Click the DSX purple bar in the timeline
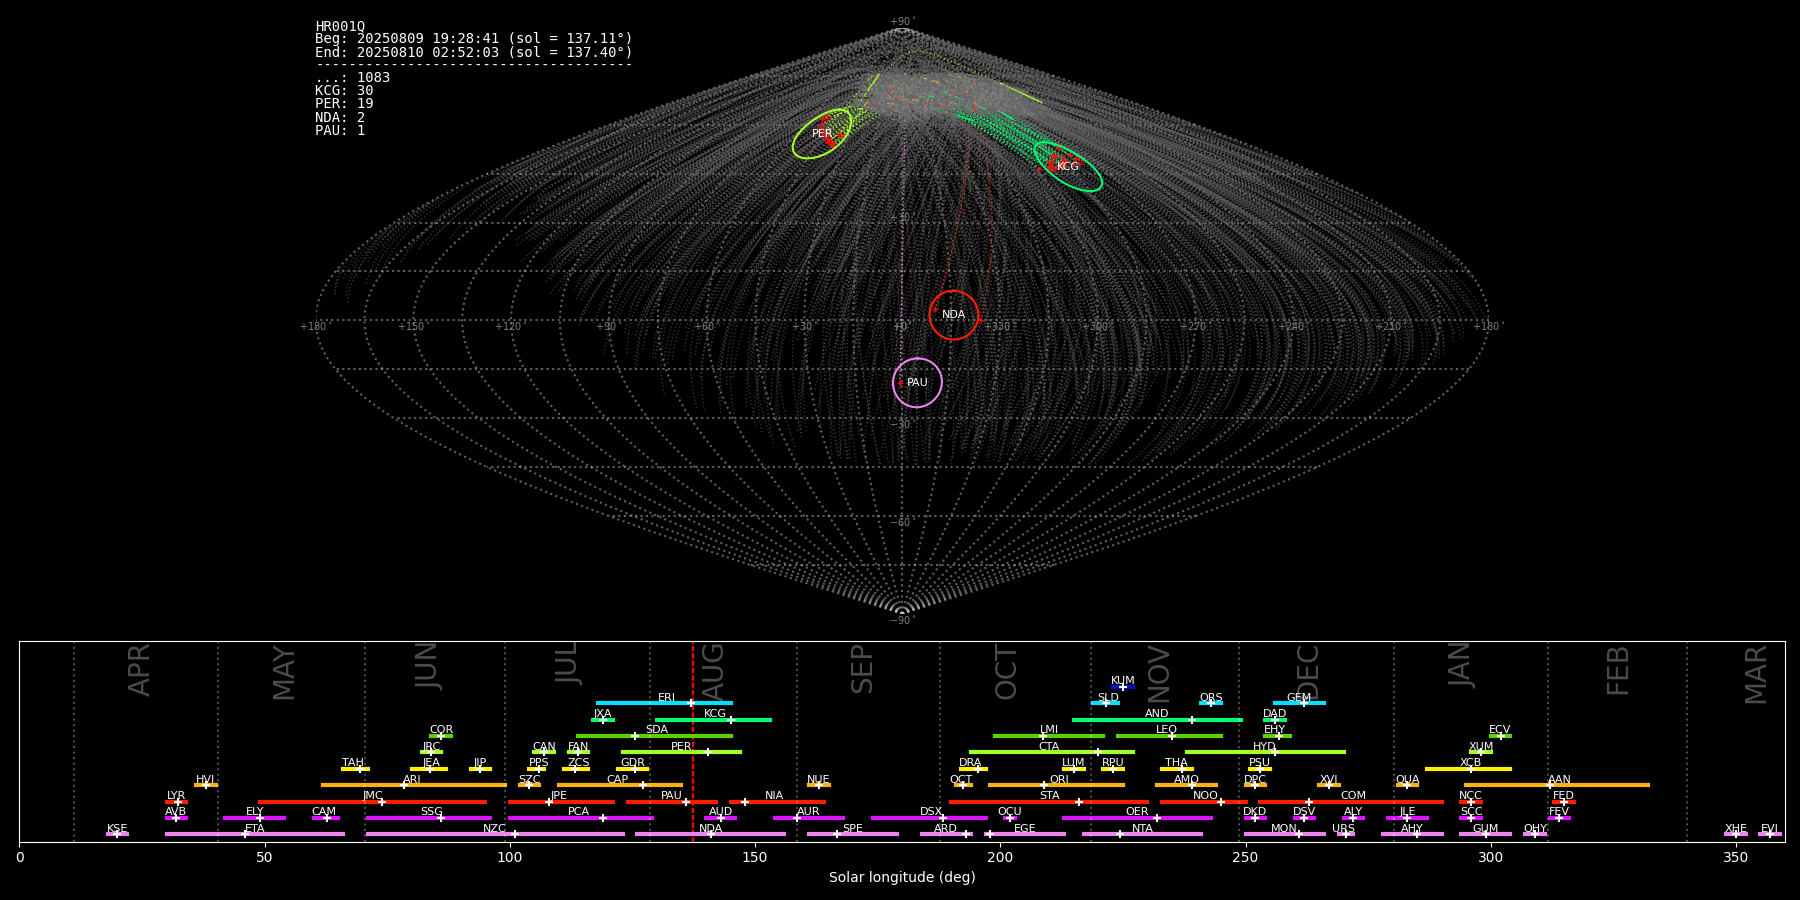Image resolution: width=1800 pixels, height=900 pixels. (x=929, y=818)
